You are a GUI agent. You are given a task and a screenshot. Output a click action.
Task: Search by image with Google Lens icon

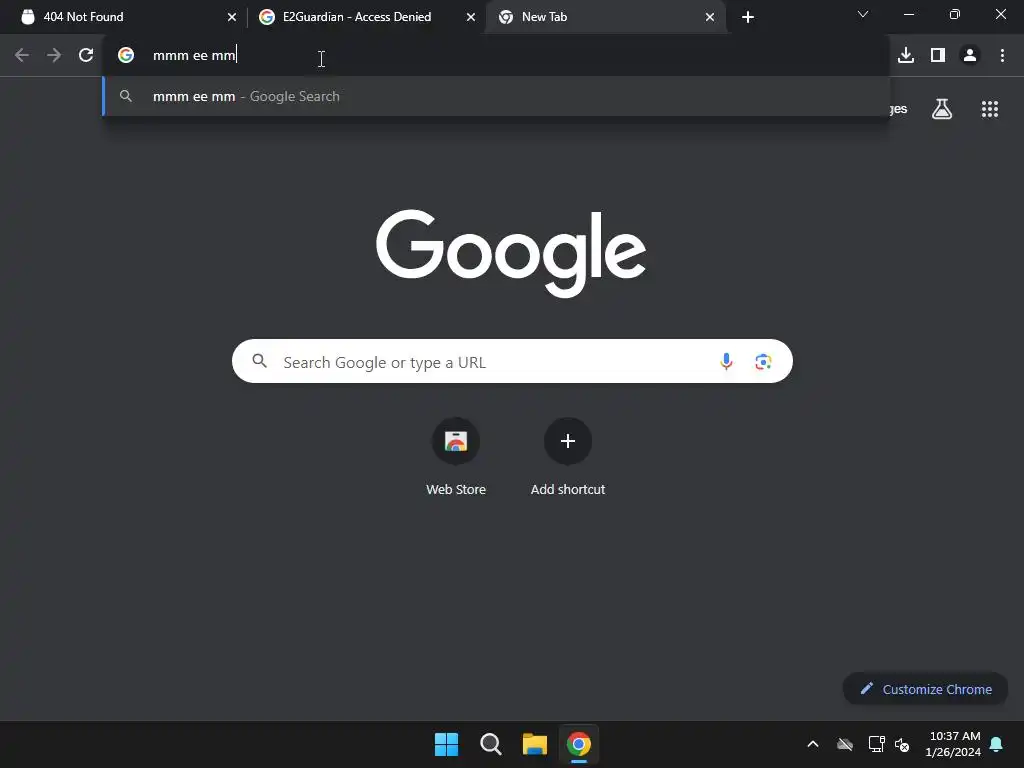pyautogui.click(x=763, y=361)
